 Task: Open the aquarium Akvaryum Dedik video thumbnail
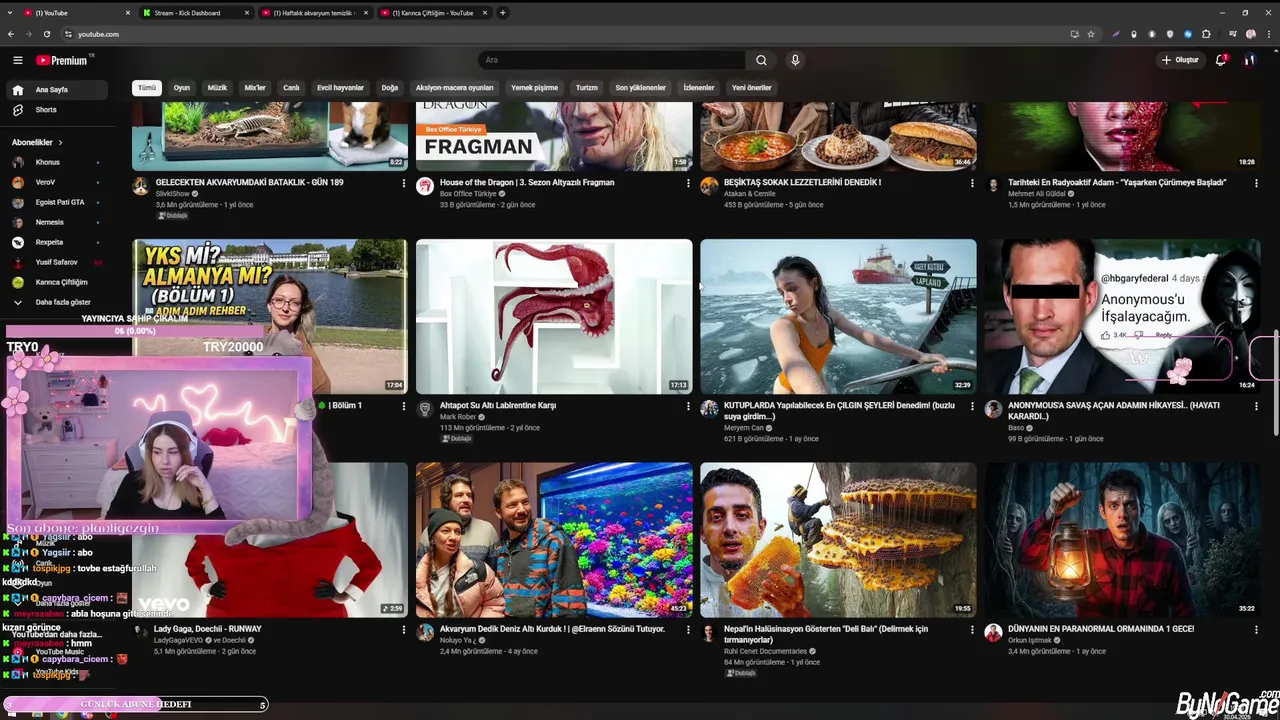pos(554,540)
